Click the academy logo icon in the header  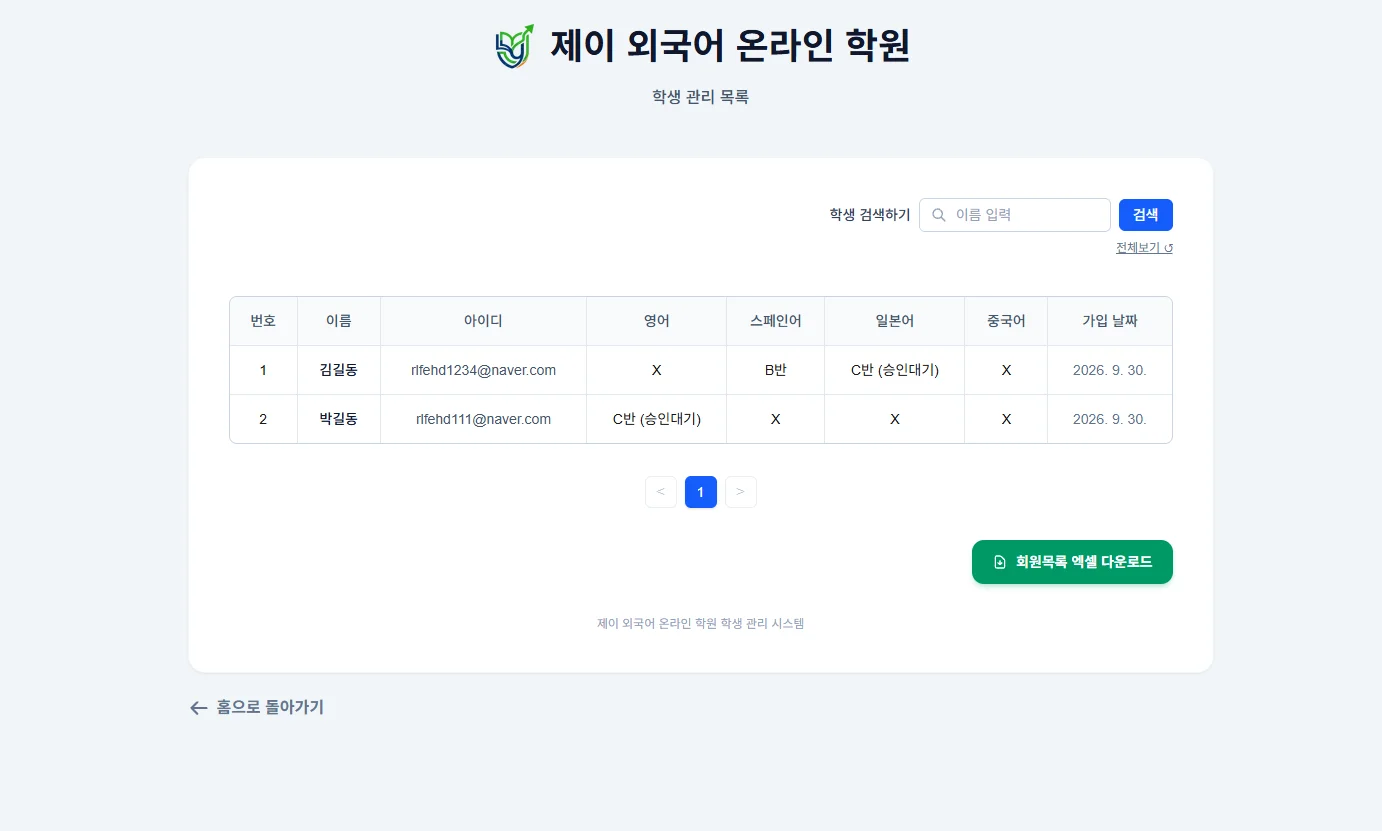(515, 46)
